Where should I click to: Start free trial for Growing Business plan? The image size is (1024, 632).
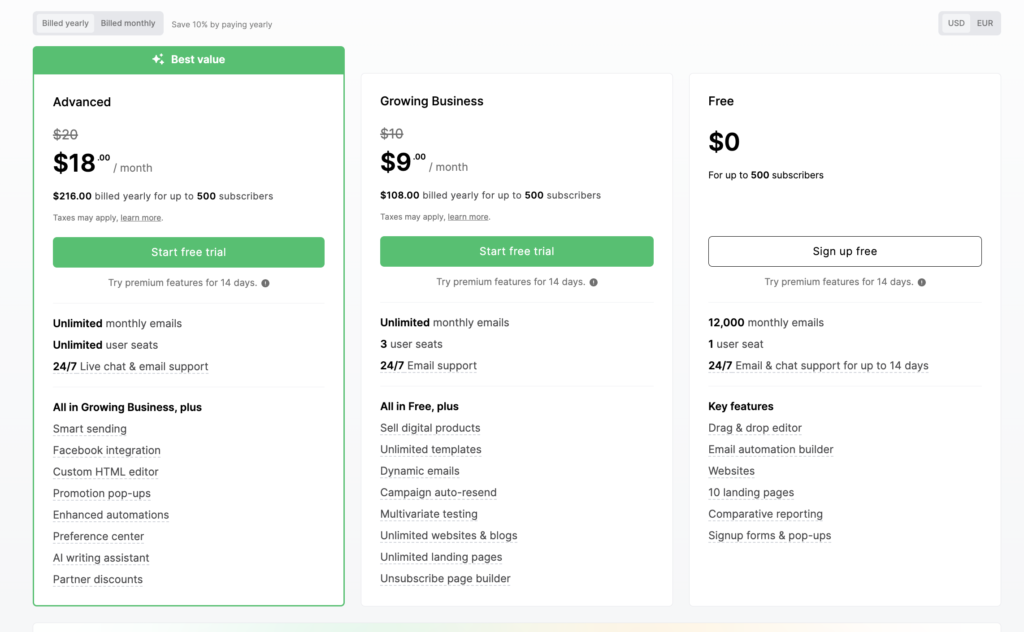click(x=516, y=251)
